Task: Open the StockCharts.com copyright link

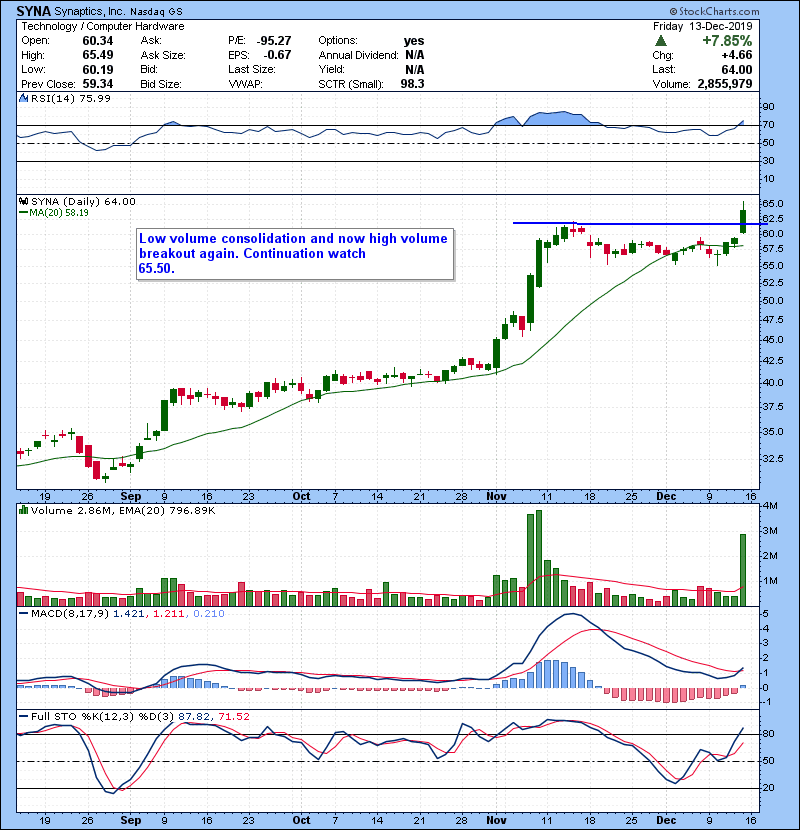Action: click(714, 11)
